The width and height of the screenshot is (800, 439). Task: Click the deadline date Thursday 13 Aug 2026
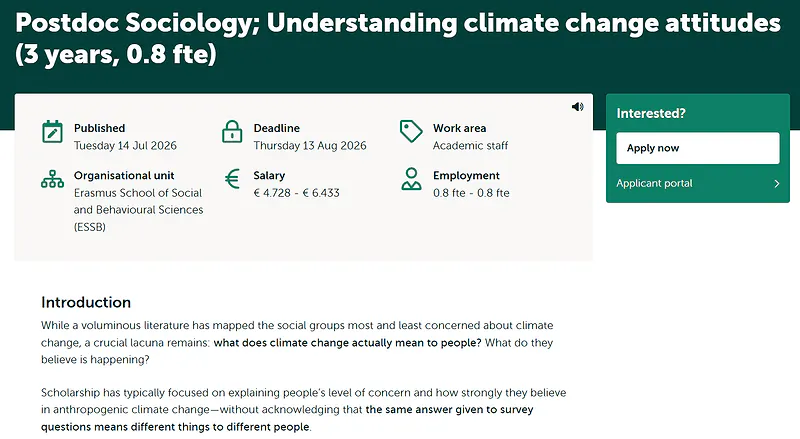point(310,145)
